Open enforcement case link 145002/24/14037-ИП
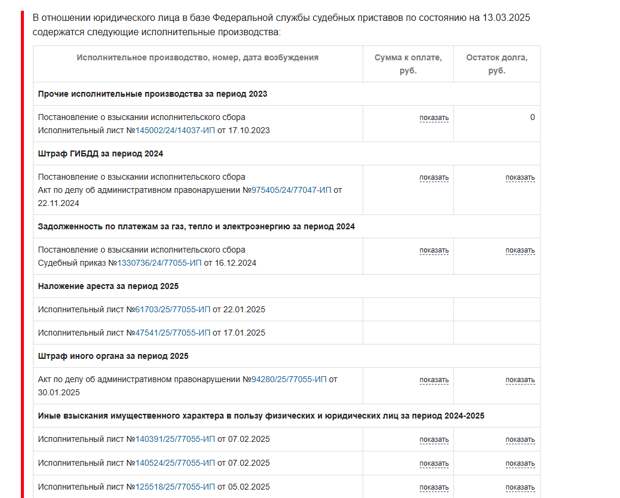The height and width of the screenshot is (498, 620). 175,130
